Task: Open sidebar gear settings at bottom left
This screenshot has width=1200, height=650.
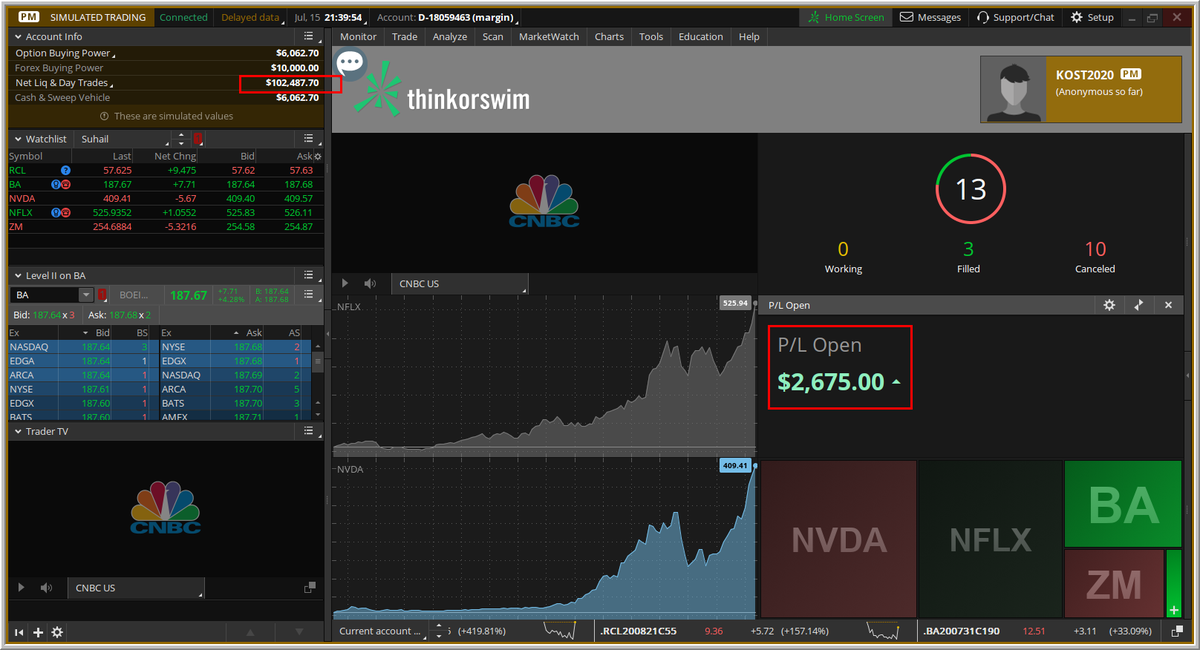Action: point(57,632)
